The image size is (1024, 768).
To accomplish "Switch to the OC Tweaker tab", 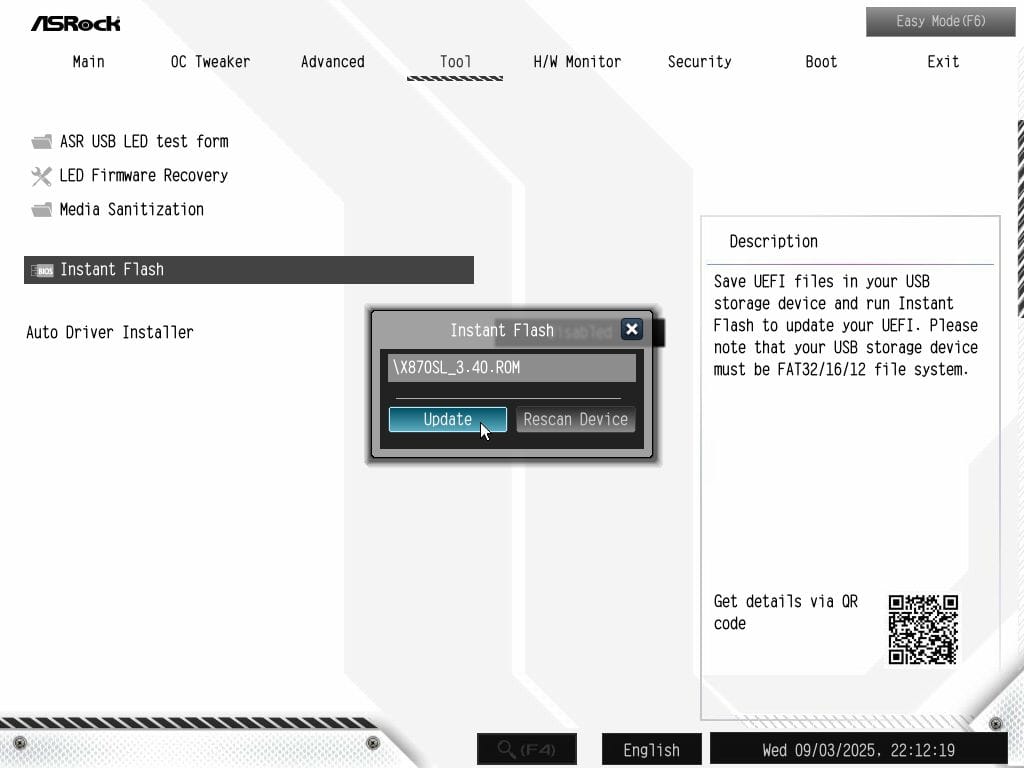I will 210,62.
